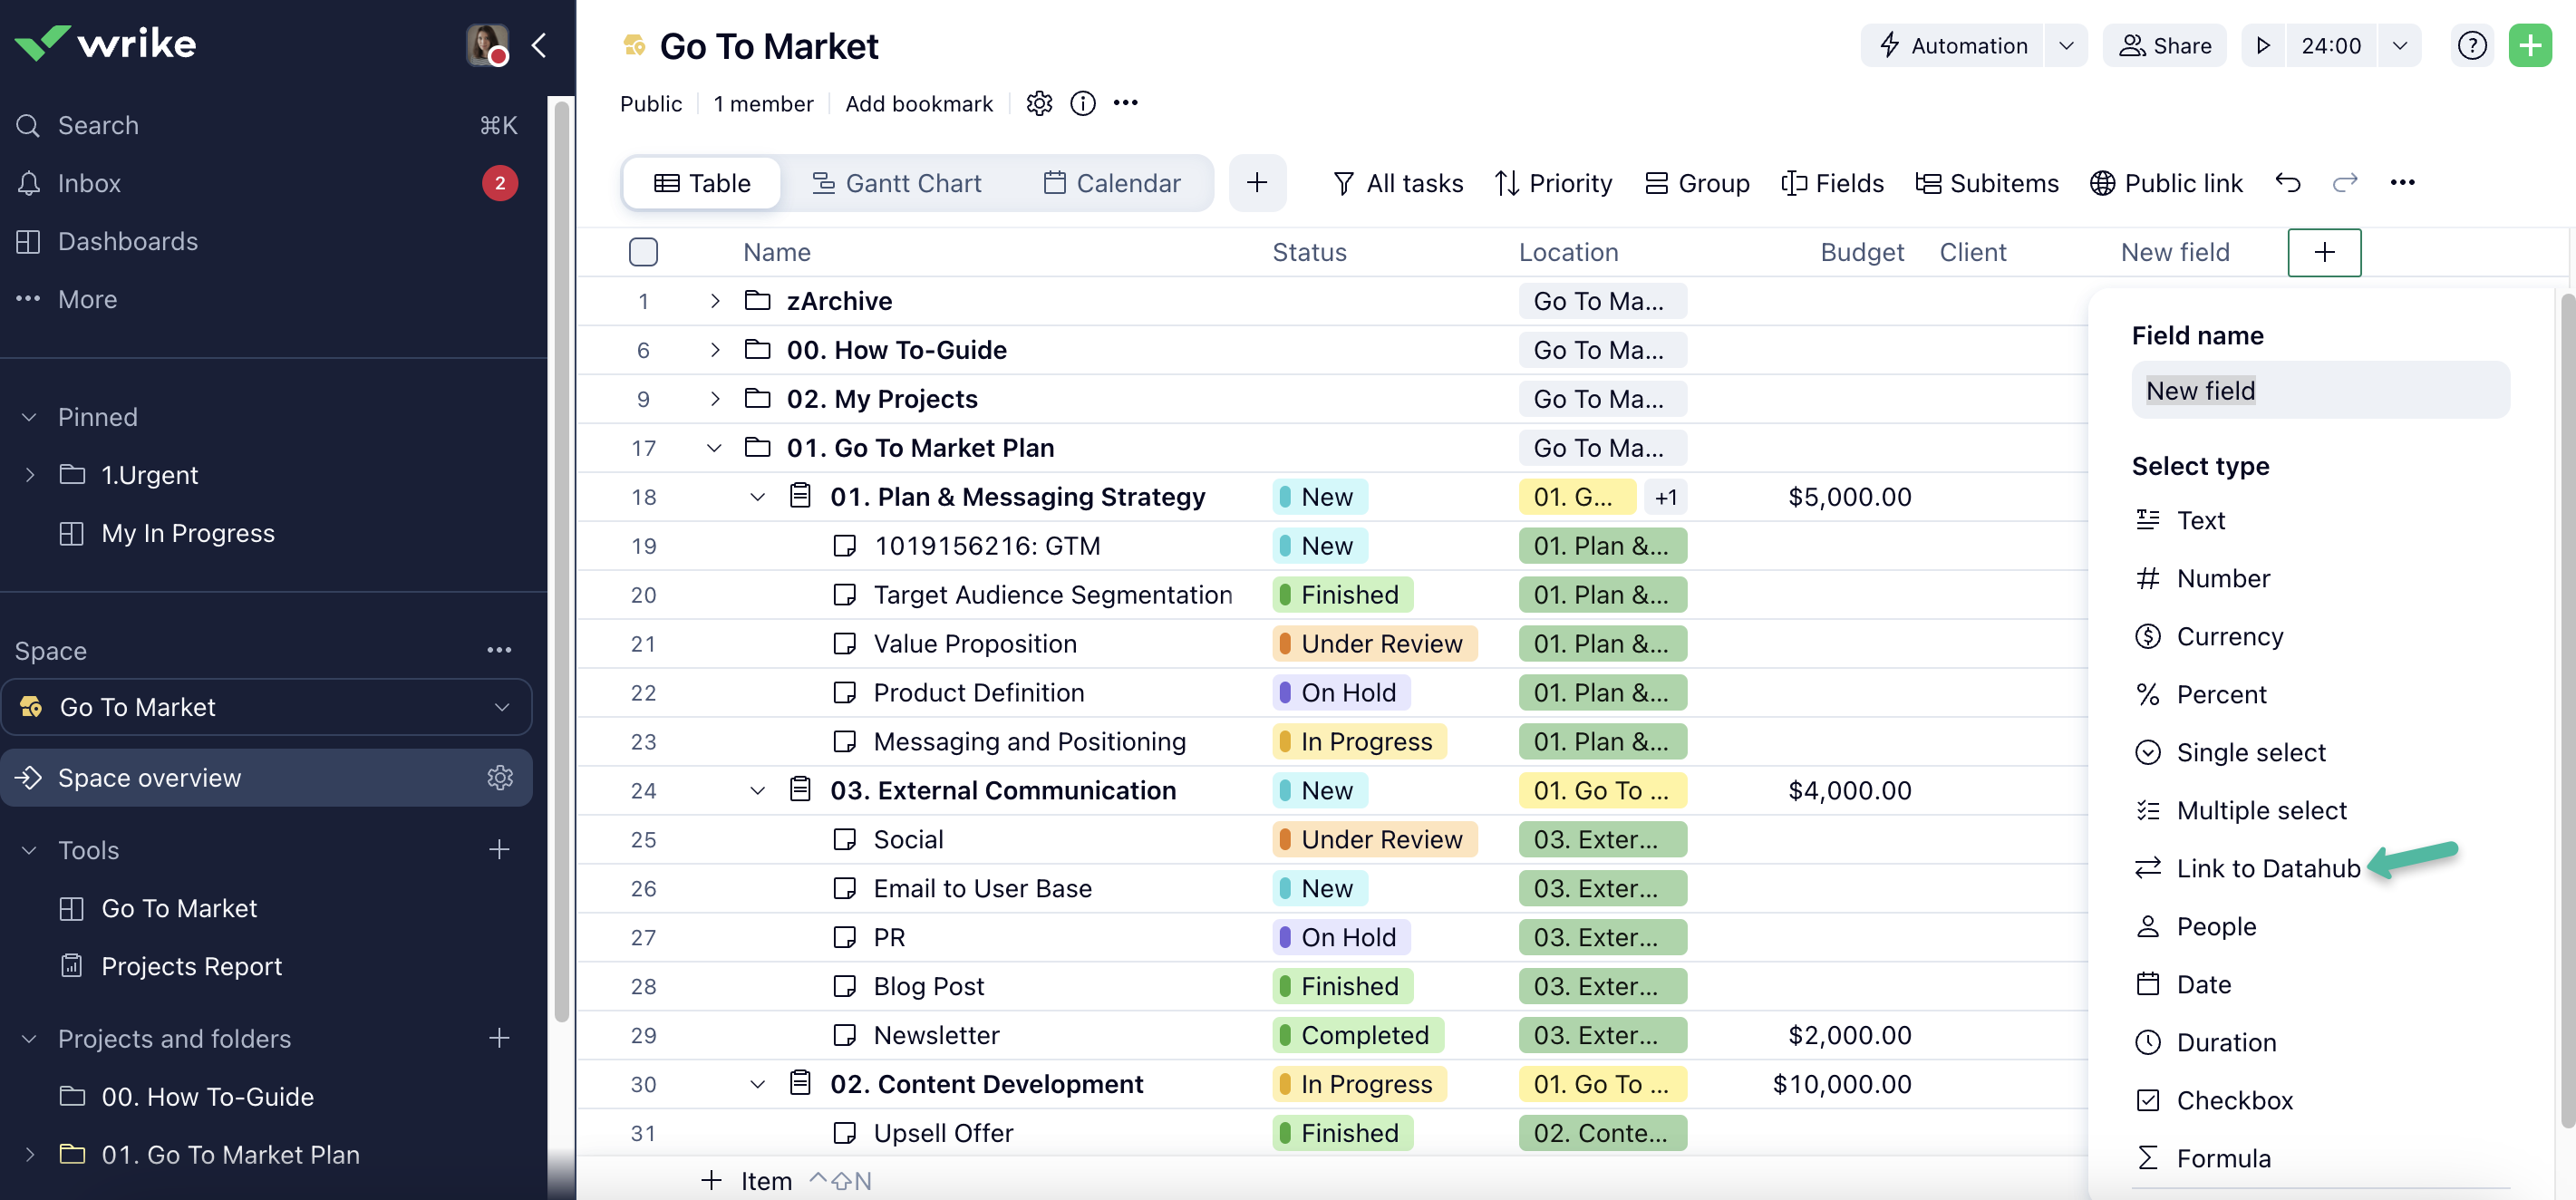Click the Share button
Screen dimensions: 2576x1200
click(2165, 46)
